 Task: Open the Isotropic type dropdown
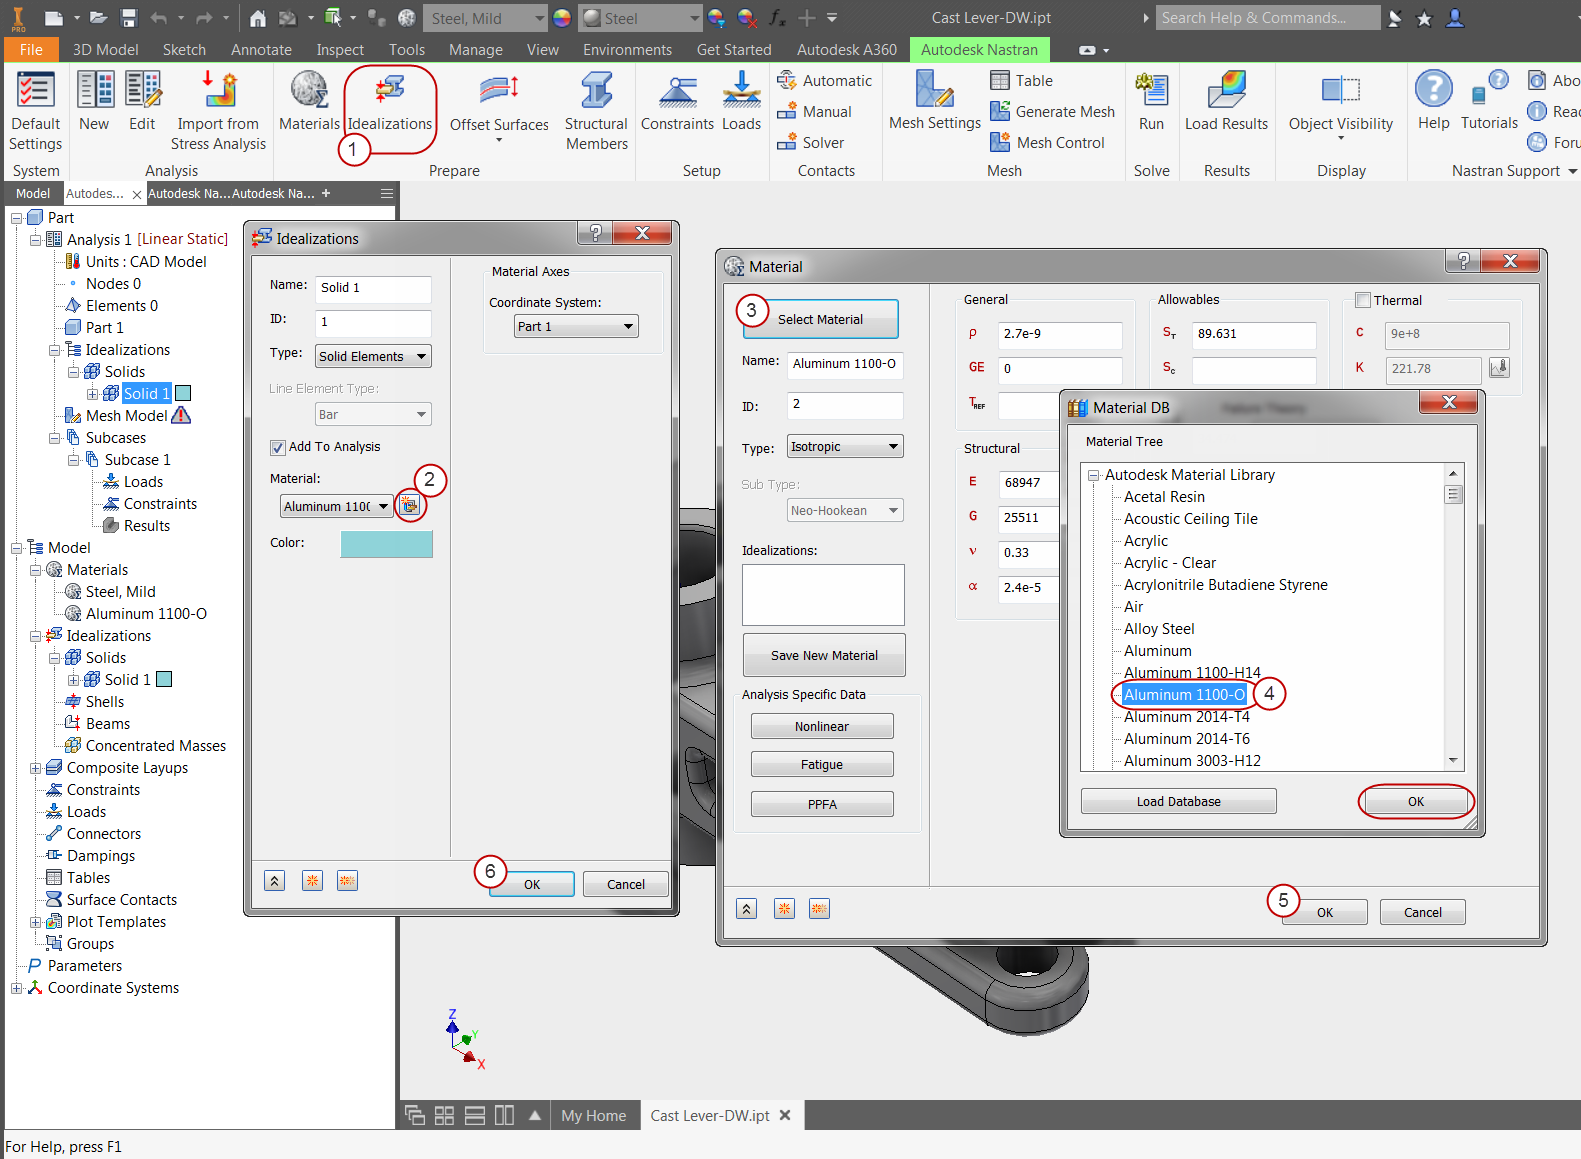pos(845,447)
